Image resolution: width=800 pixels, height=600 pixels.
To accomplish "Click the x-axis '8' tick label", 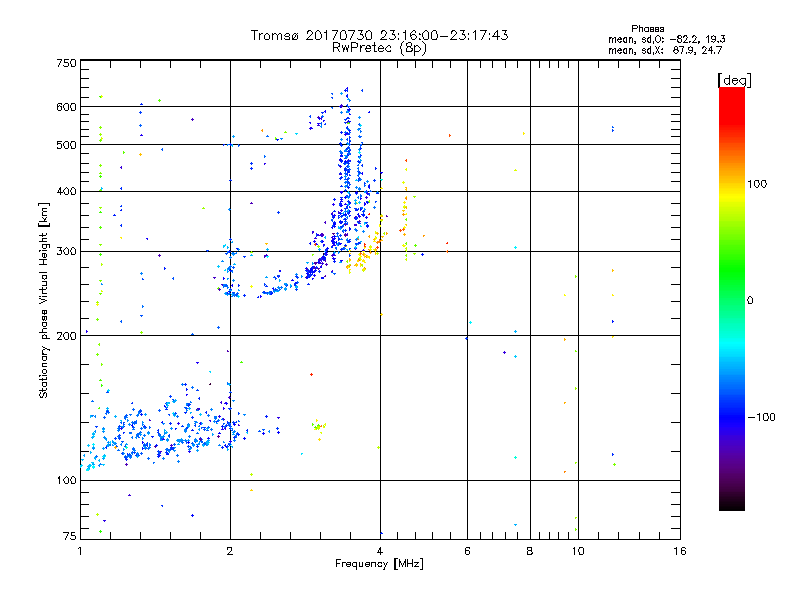I will pyautogui.click(x=530, y=551).
